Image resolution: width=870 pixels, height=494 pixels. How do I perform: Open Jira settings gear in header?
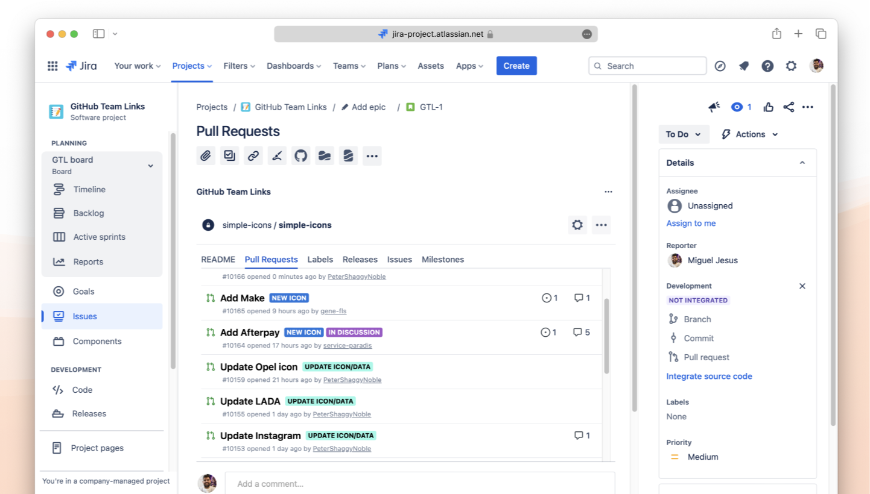tap(791, 66)
